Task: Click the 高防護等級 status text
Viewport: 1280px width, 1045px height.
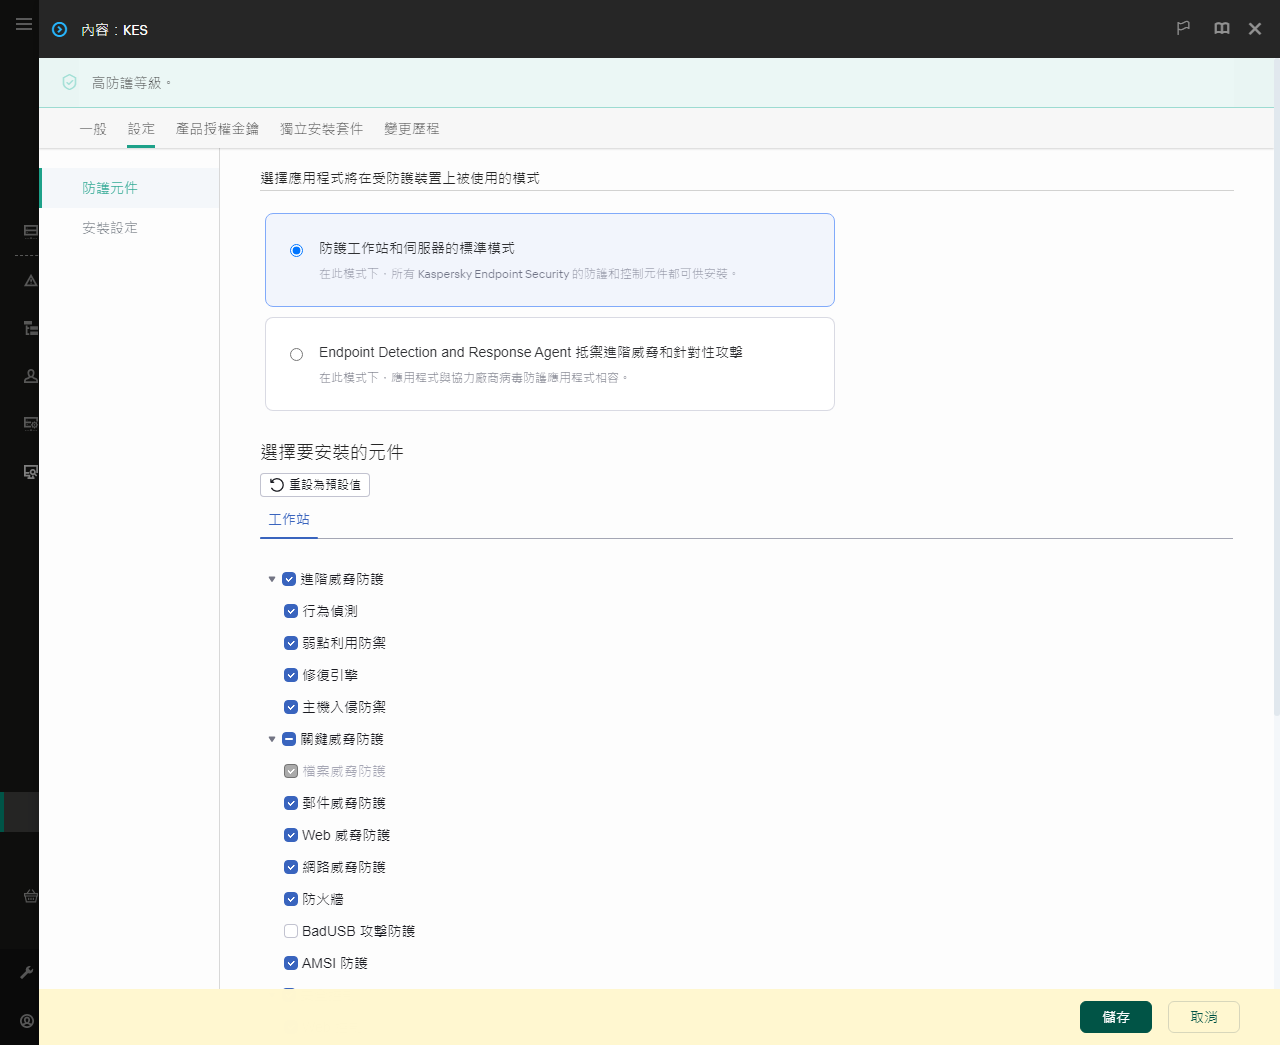Action: (x=130, y=83)
